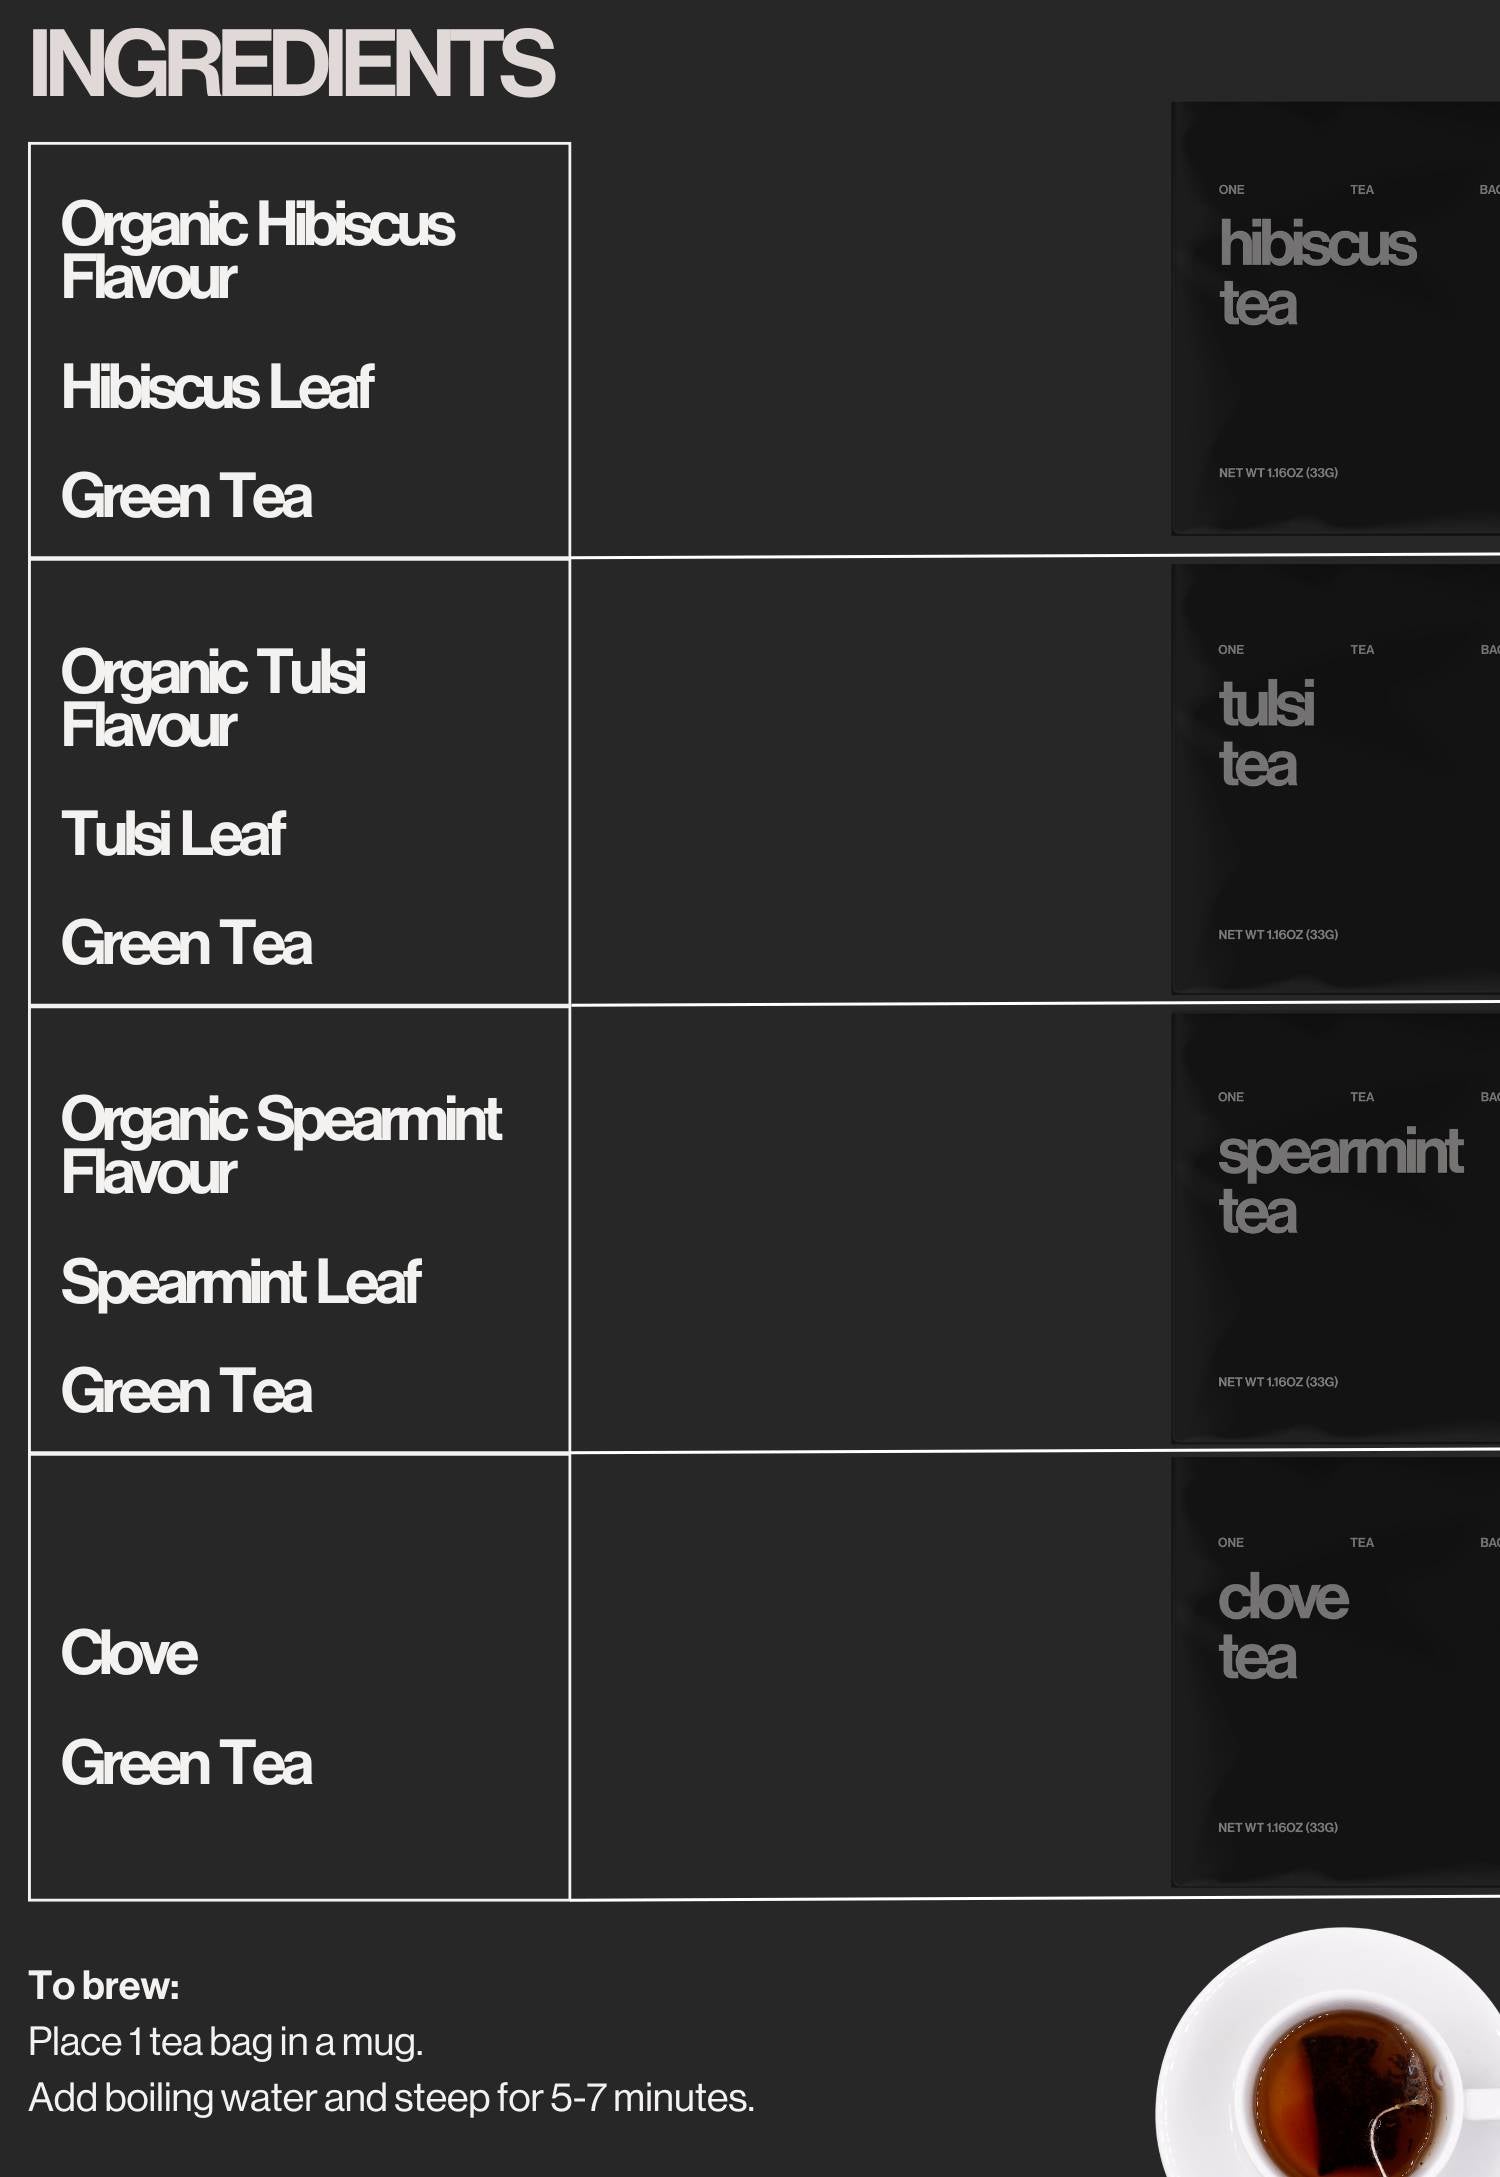The image size is (1500, 2177).
Task: Click the INGREDIENTS heading
Action: [292, 63]
